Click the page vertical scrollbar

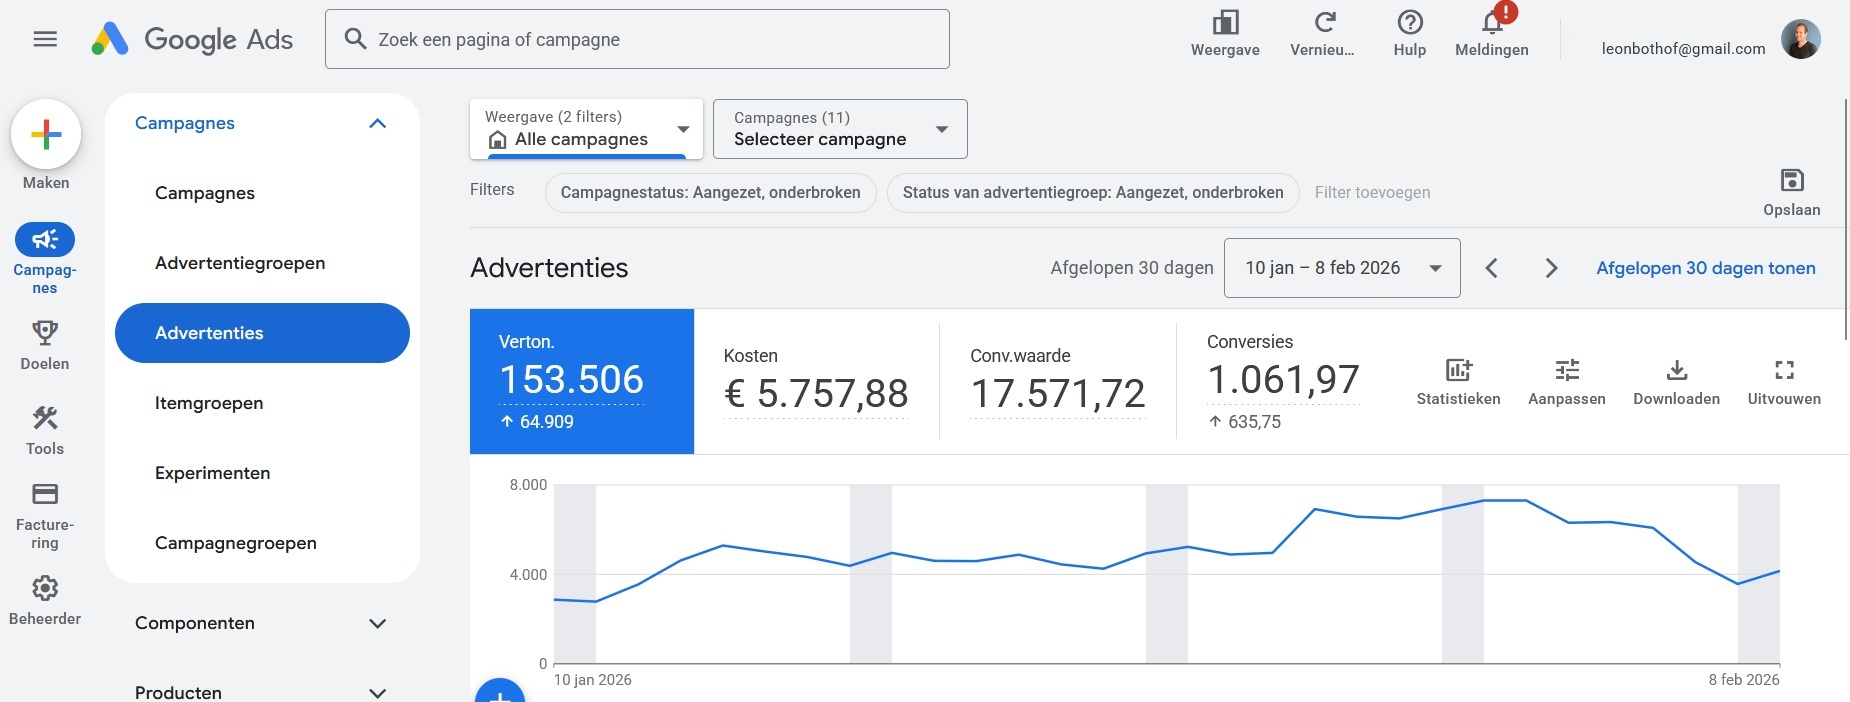coord(1846,220)
